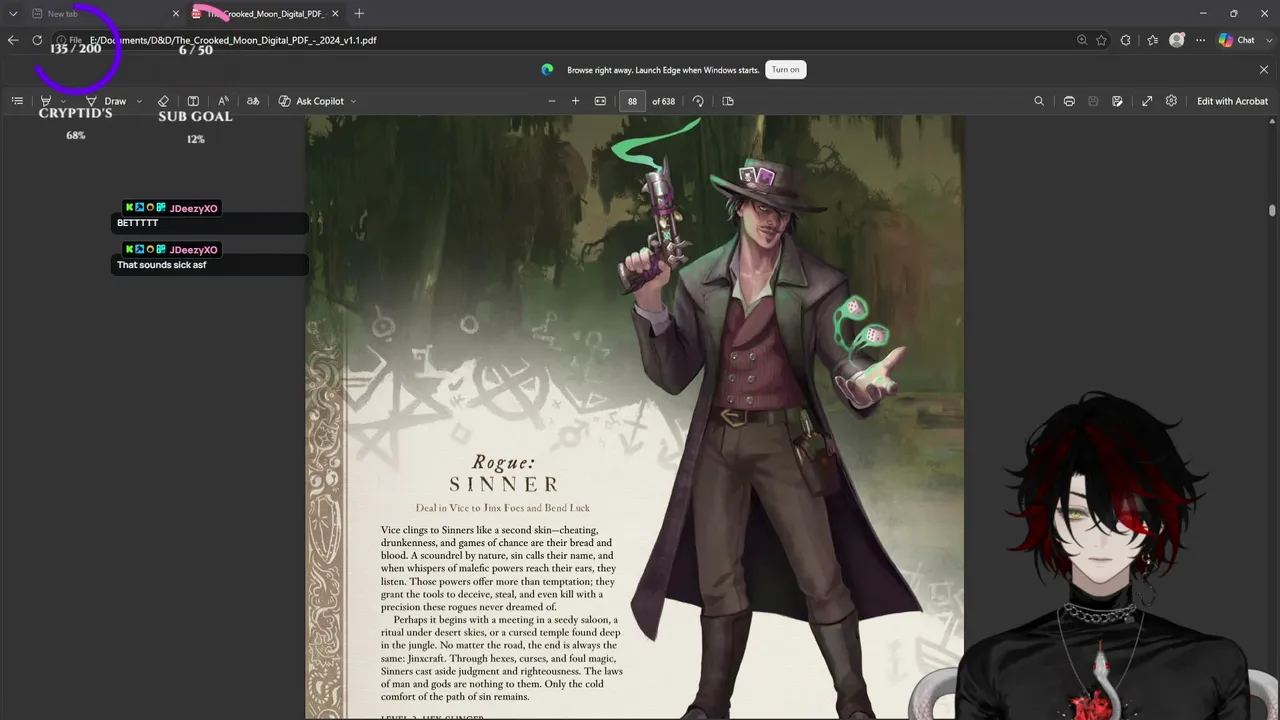Refresh the current page

coord(37,40)
